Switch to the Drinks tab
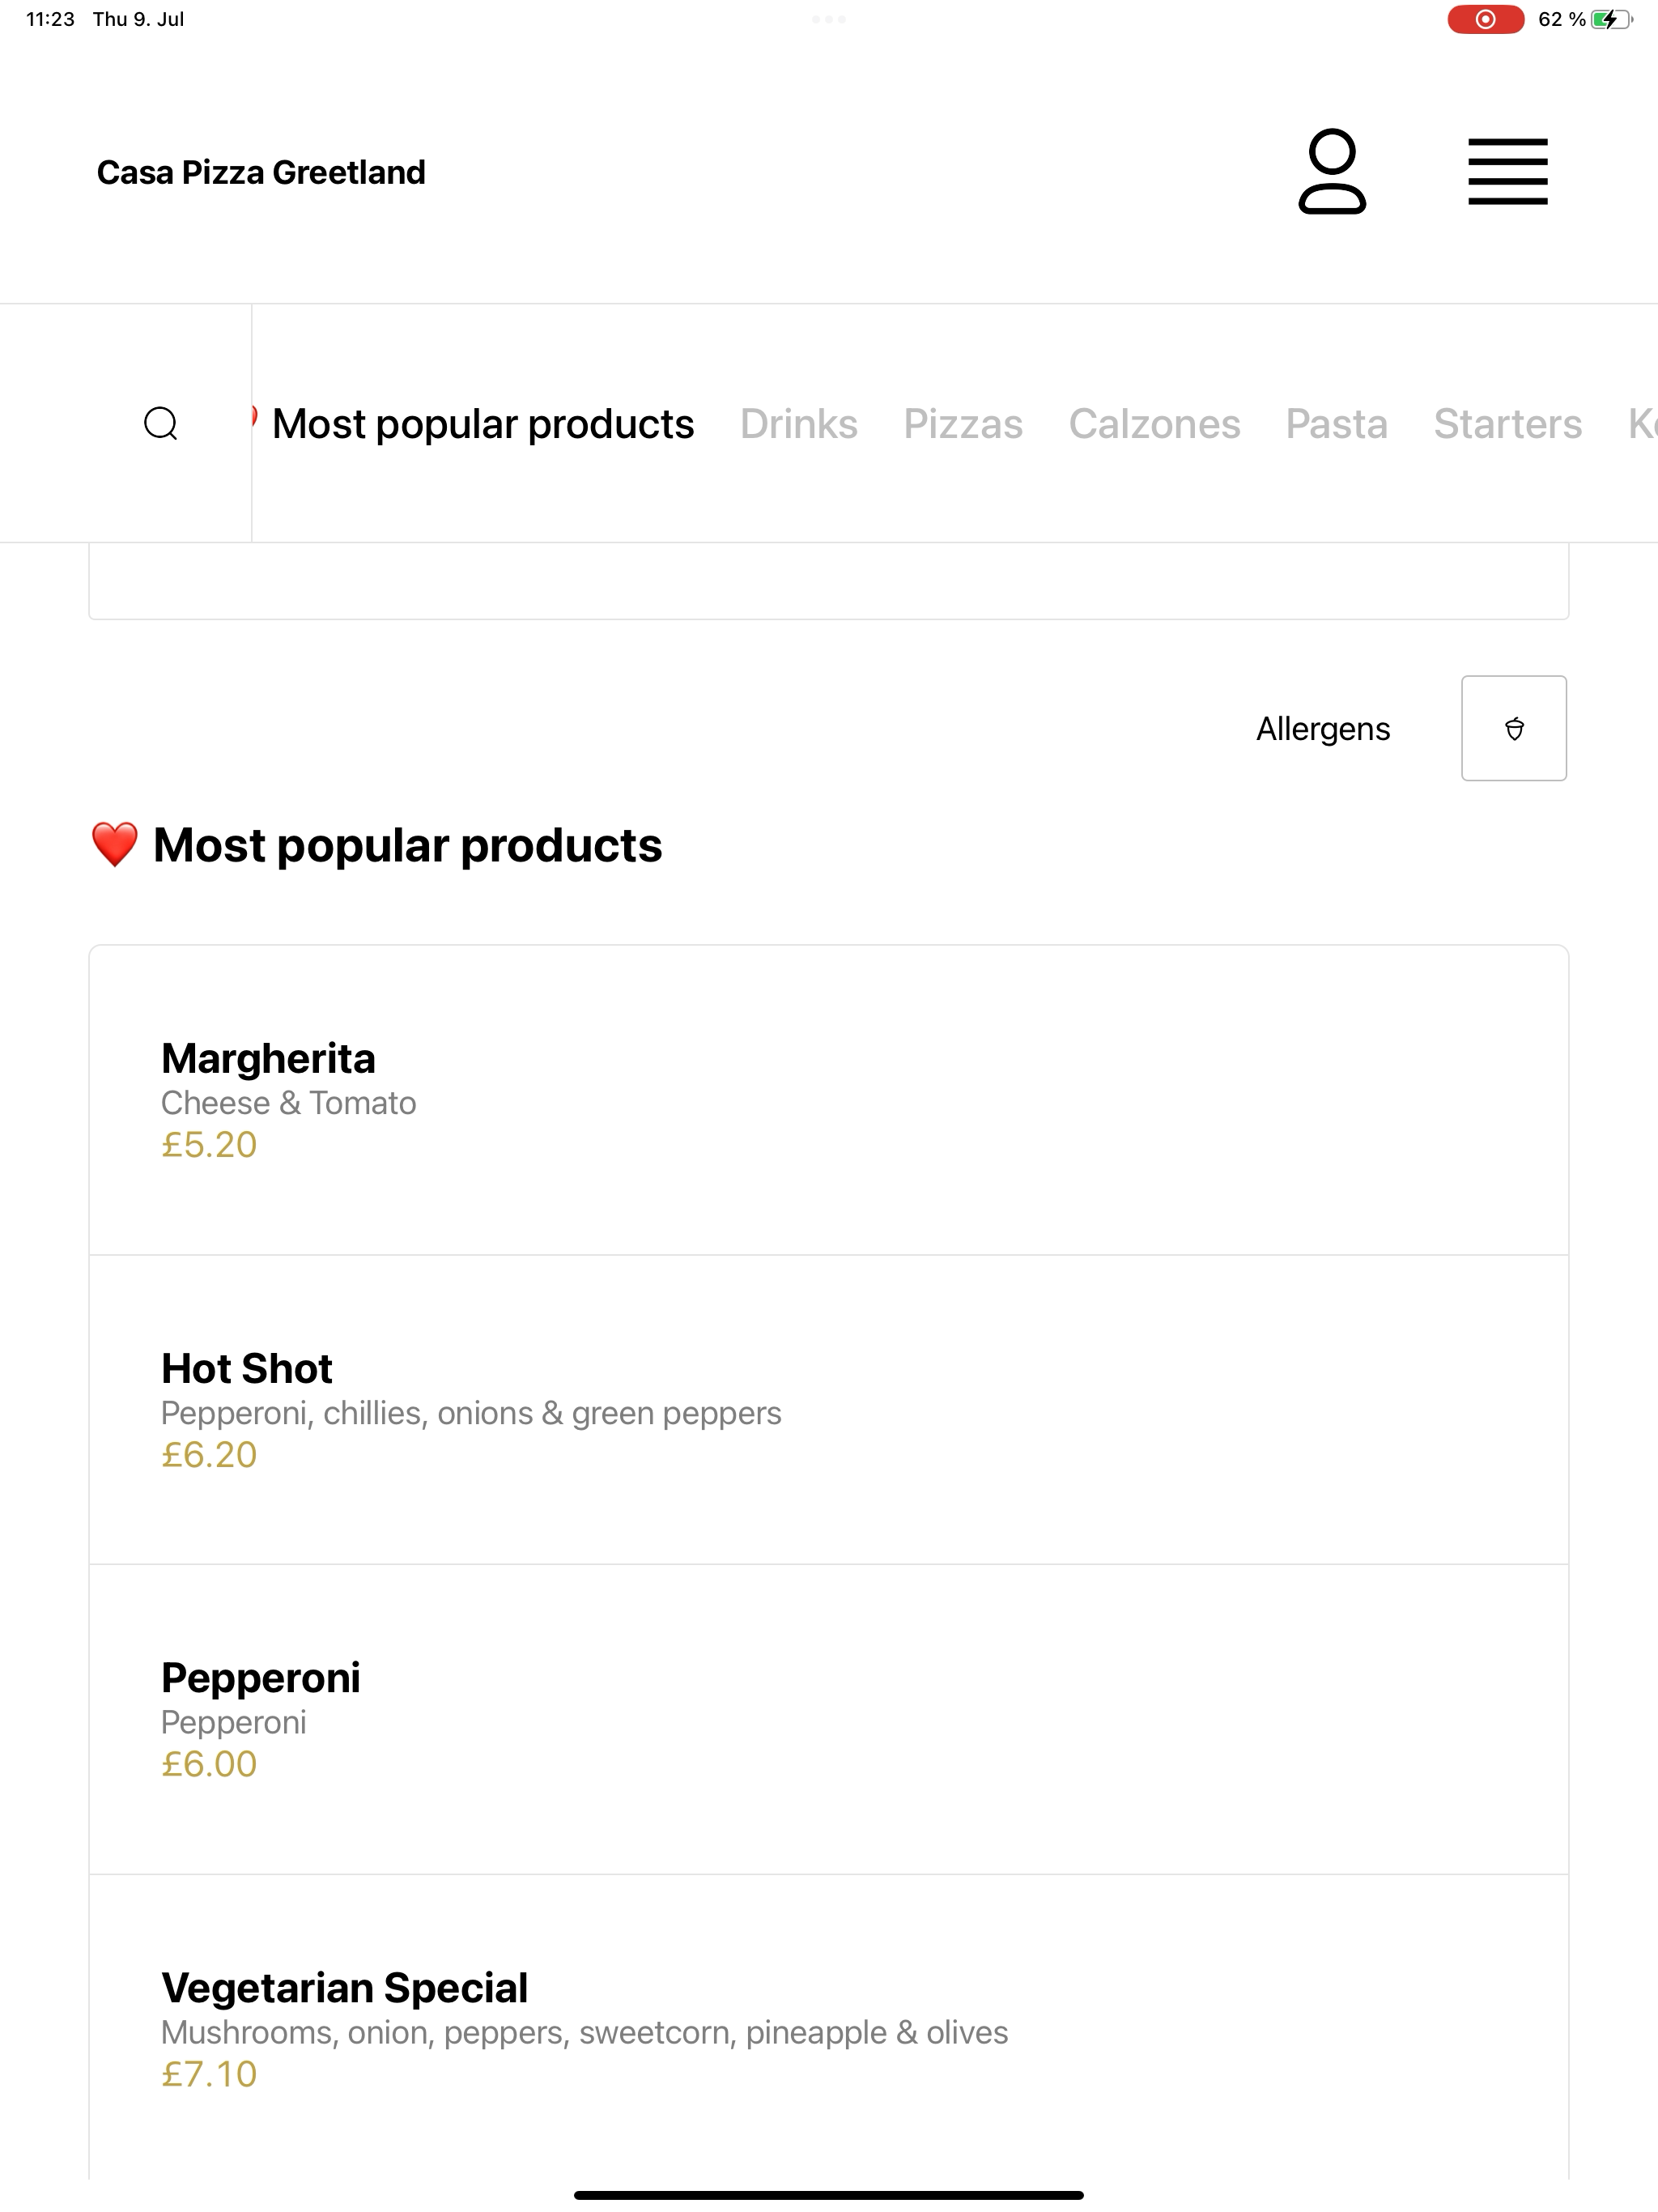 798,424
